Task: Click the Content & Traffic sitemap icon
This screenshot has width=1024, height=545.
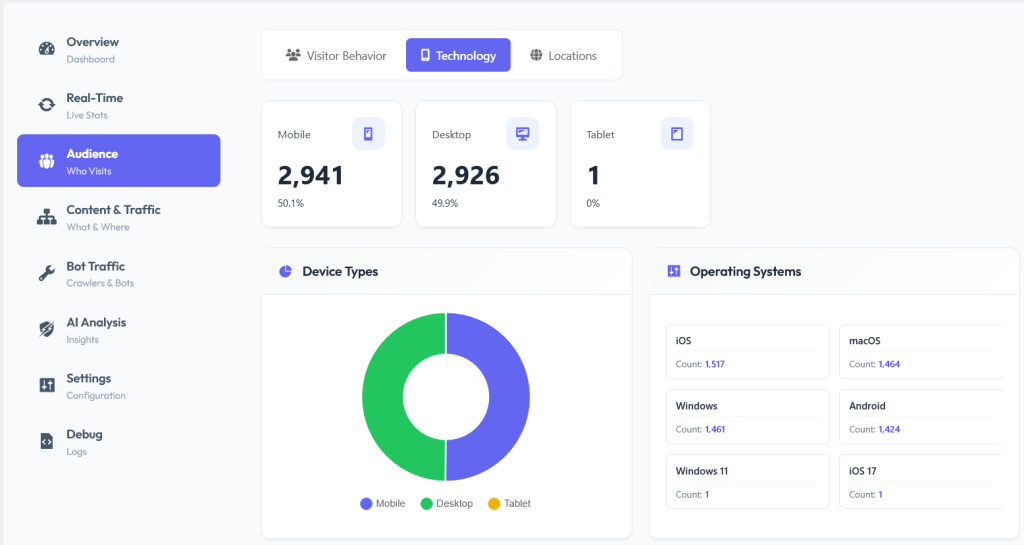Action: [46, 217]
